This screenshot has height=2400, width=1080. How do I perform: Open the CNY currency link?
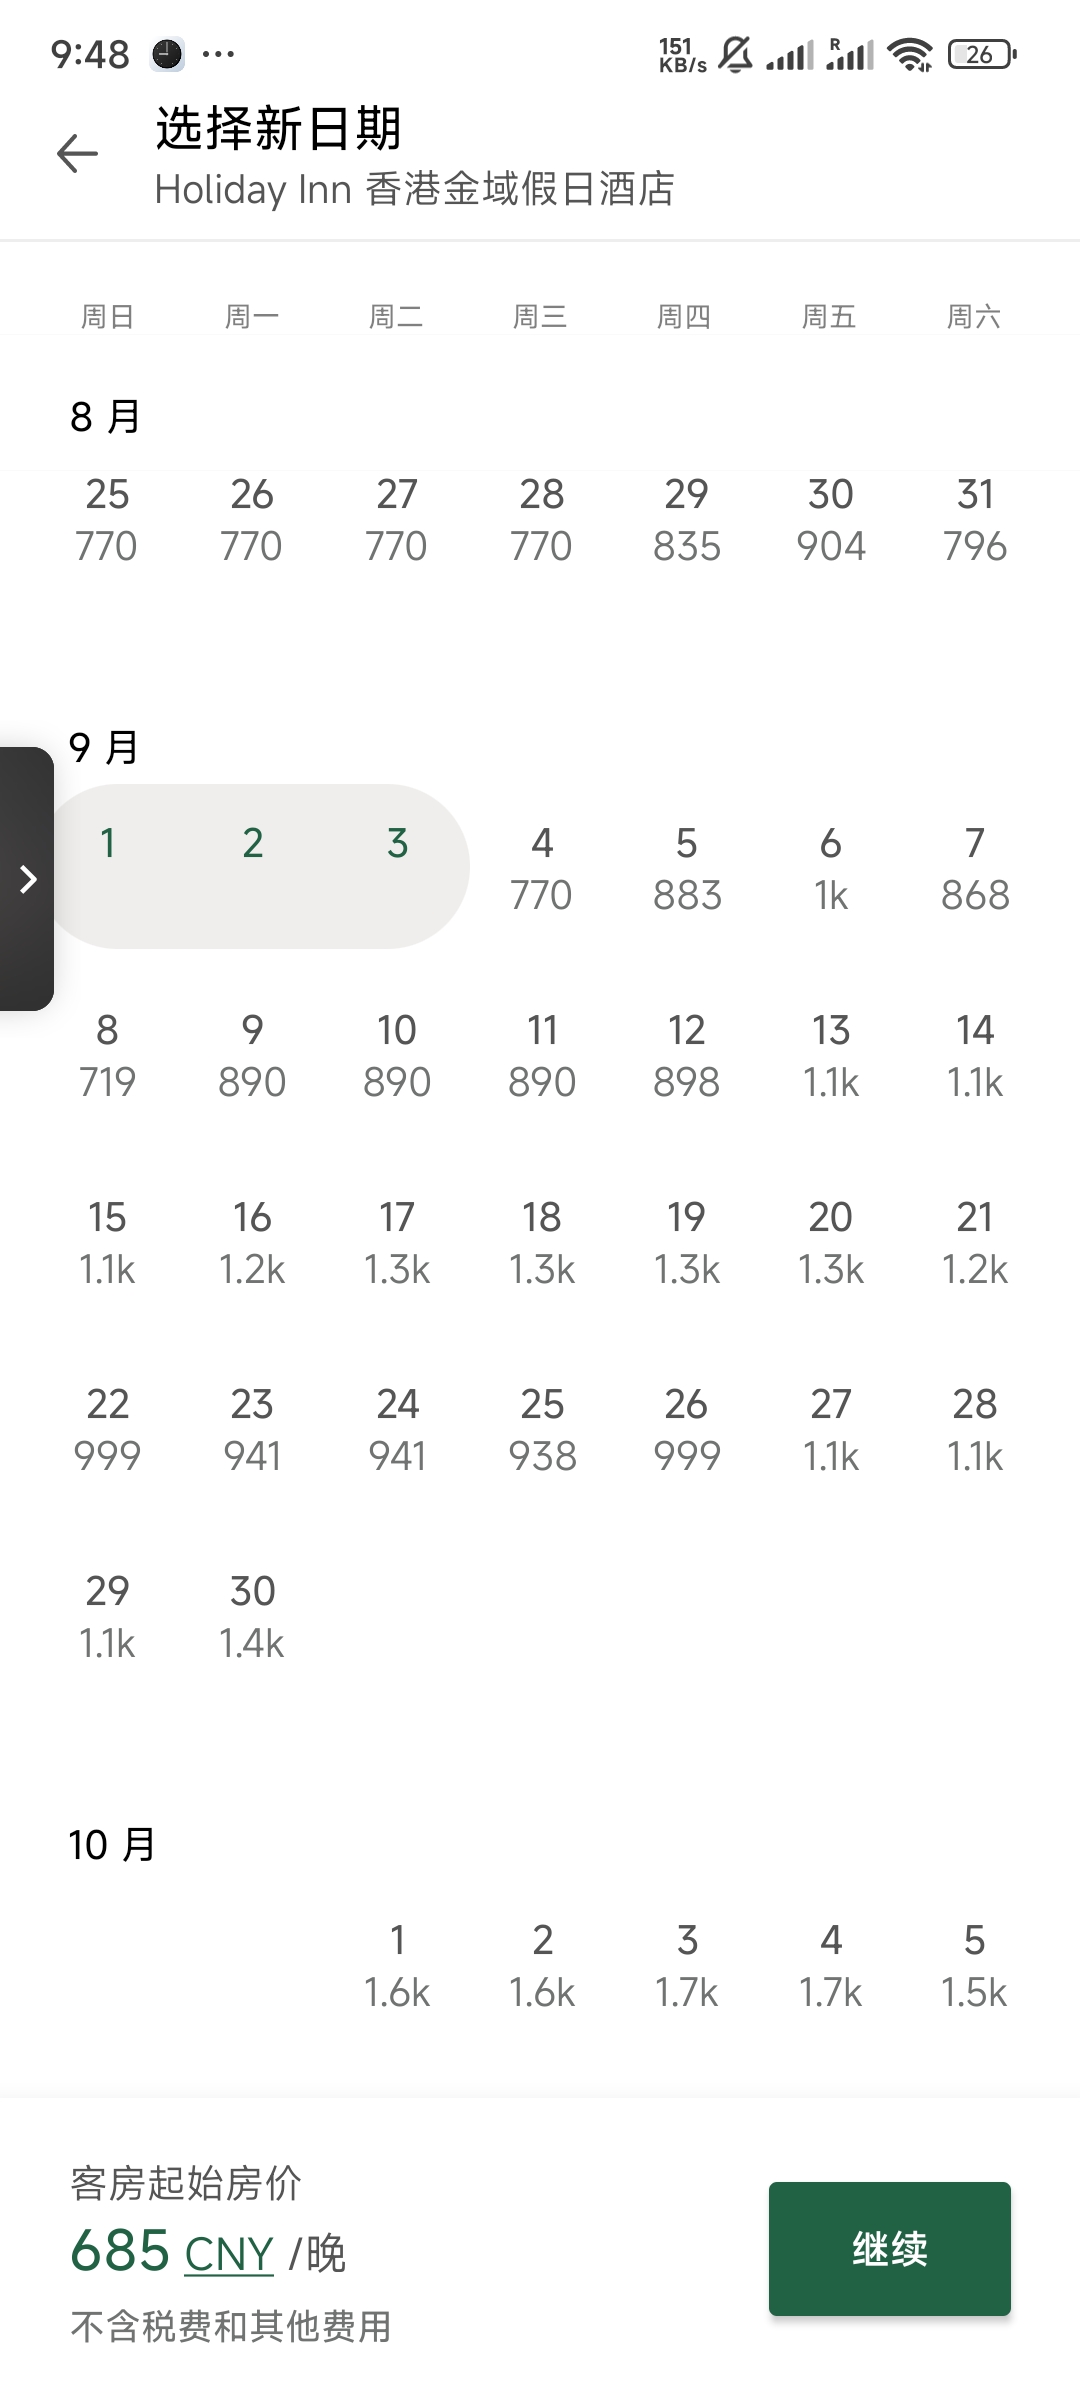tap(229, 2254)
